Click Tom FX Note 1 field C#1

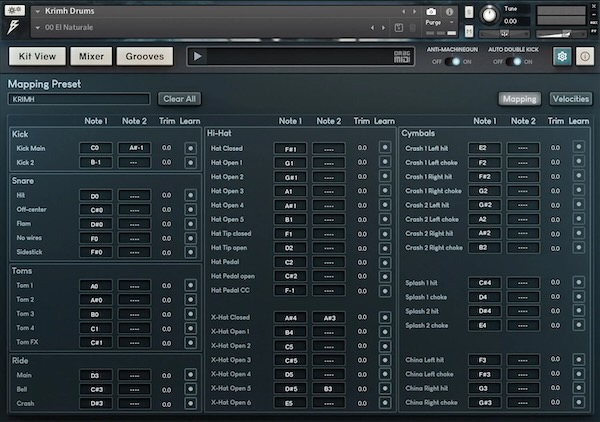tap(96, 342)
